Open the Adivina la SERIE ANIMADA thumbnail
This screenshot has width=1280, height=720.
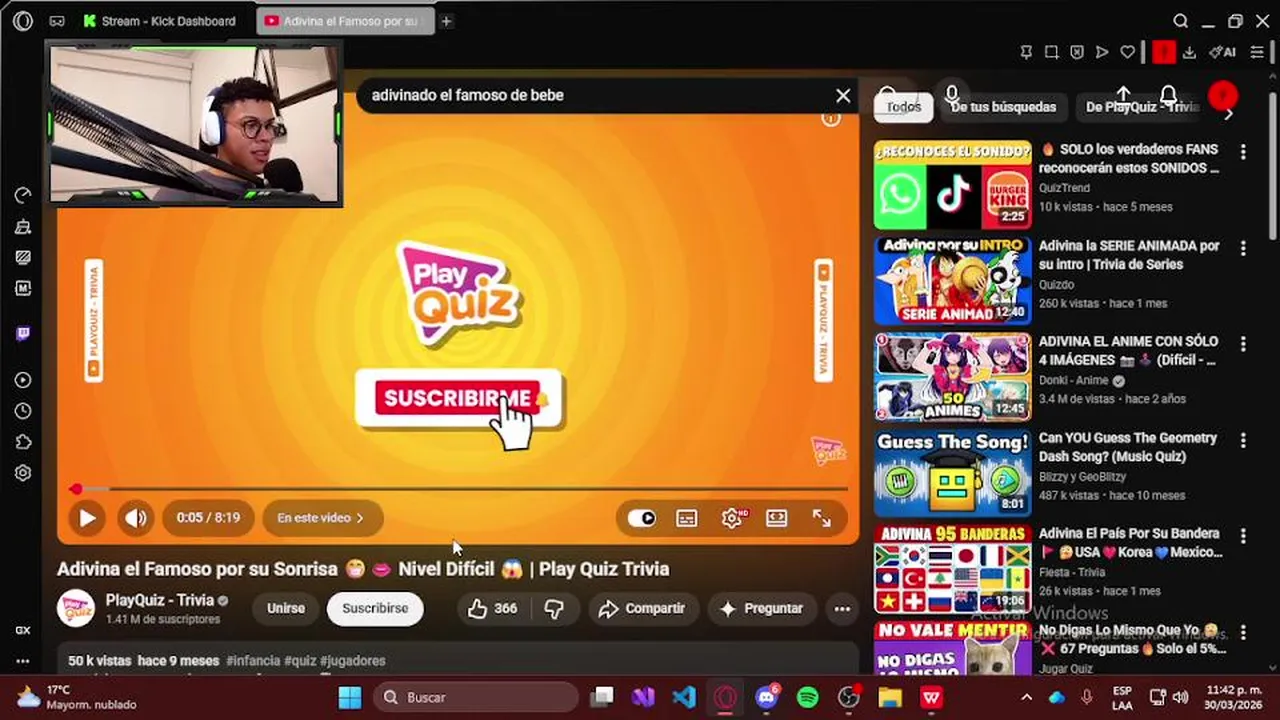click(953, 281)
